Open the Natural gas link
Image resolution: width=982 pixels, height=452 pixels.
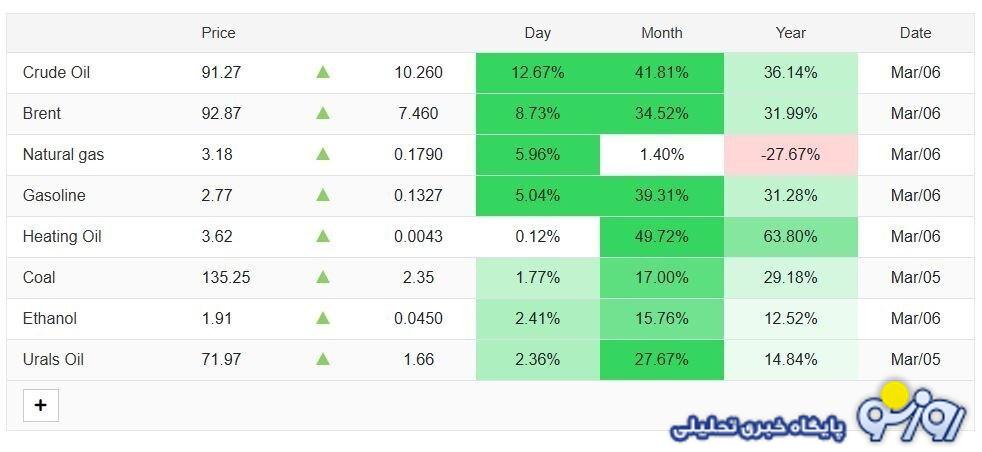(x=63, y=155)
